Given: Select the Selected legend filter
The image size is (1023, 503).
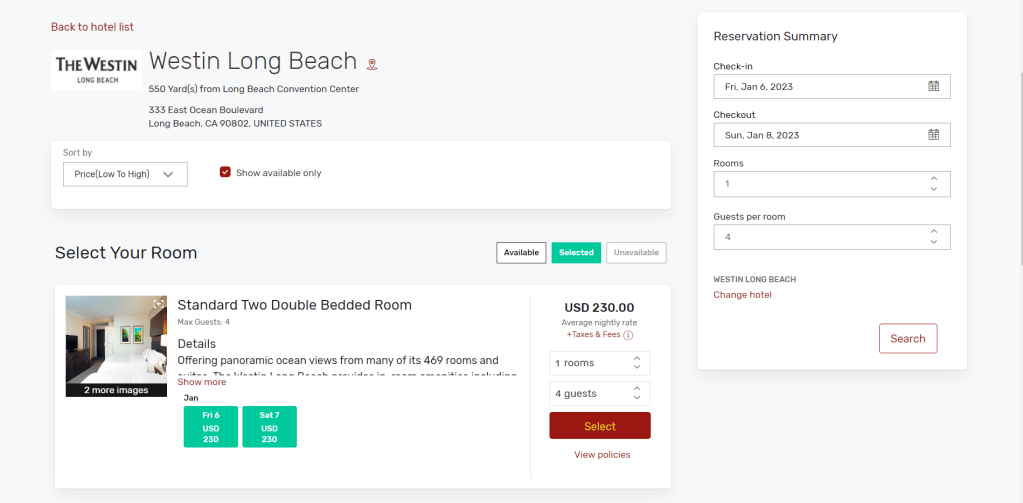Looking at the screenshot, I should 576,253.
